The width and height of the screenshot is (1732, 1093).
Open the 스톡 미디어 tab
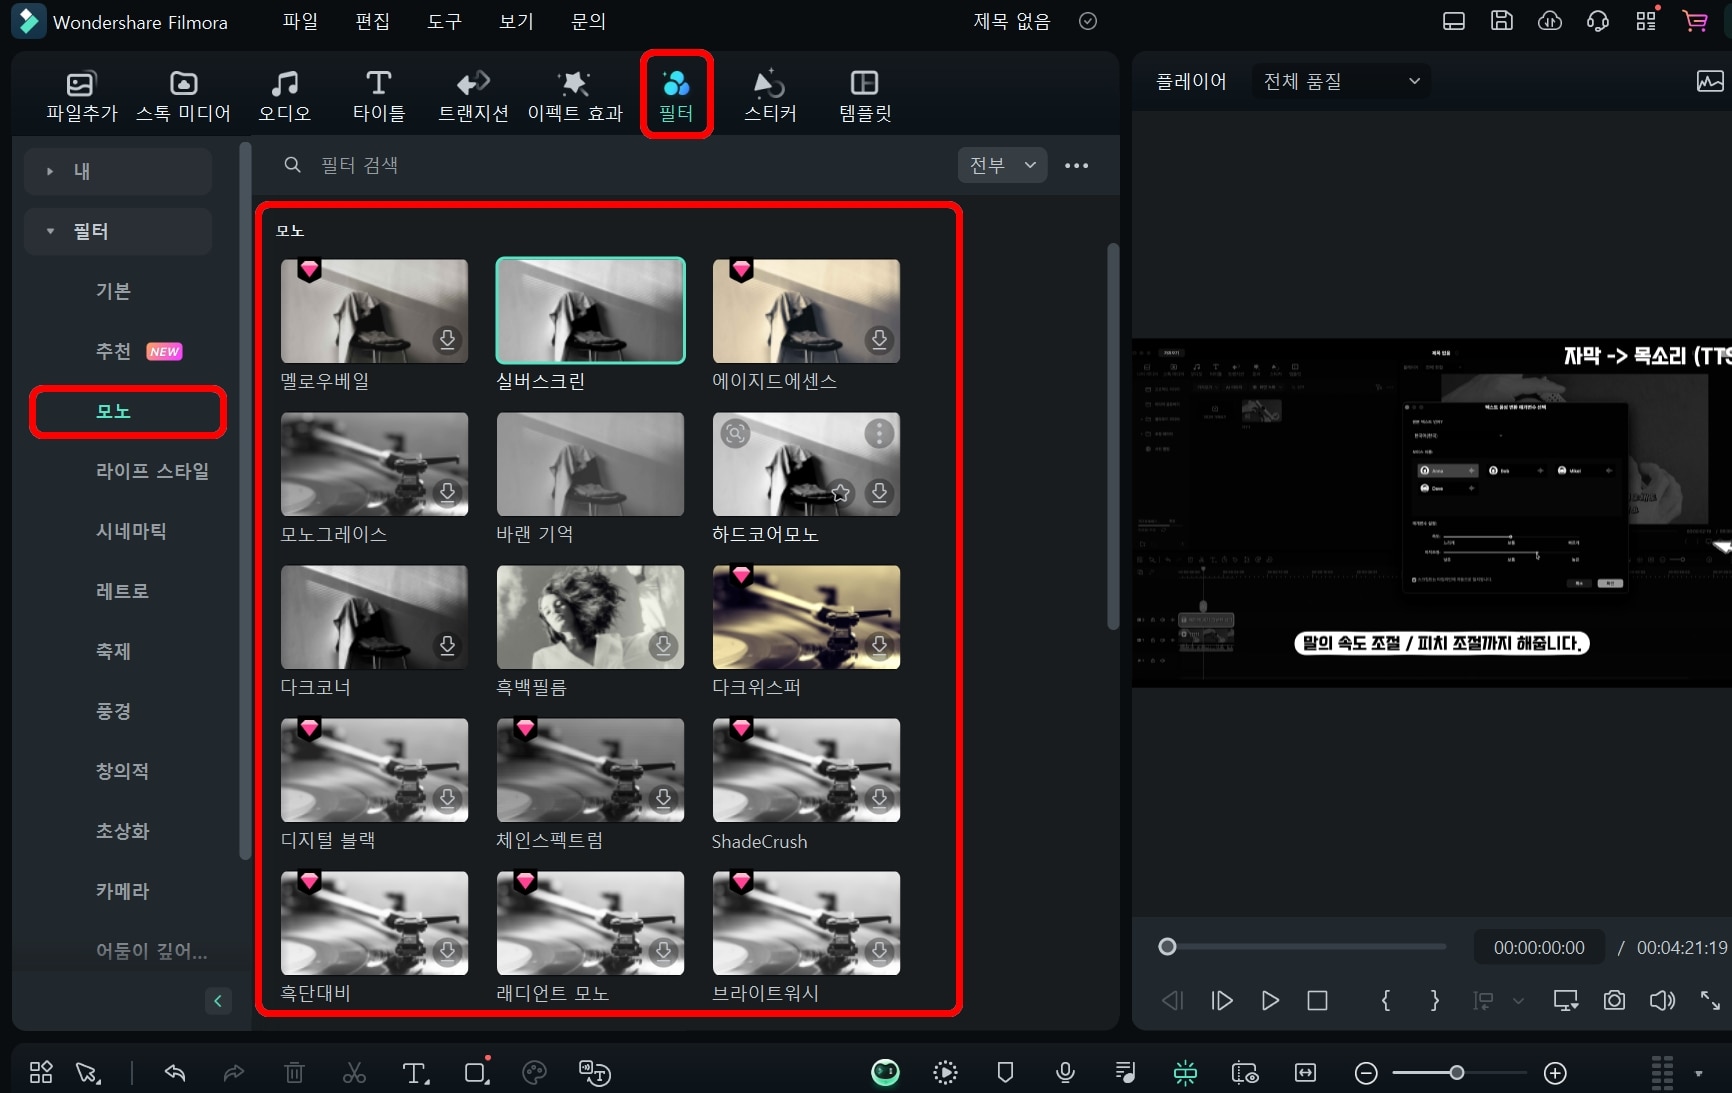click(183, 96)
